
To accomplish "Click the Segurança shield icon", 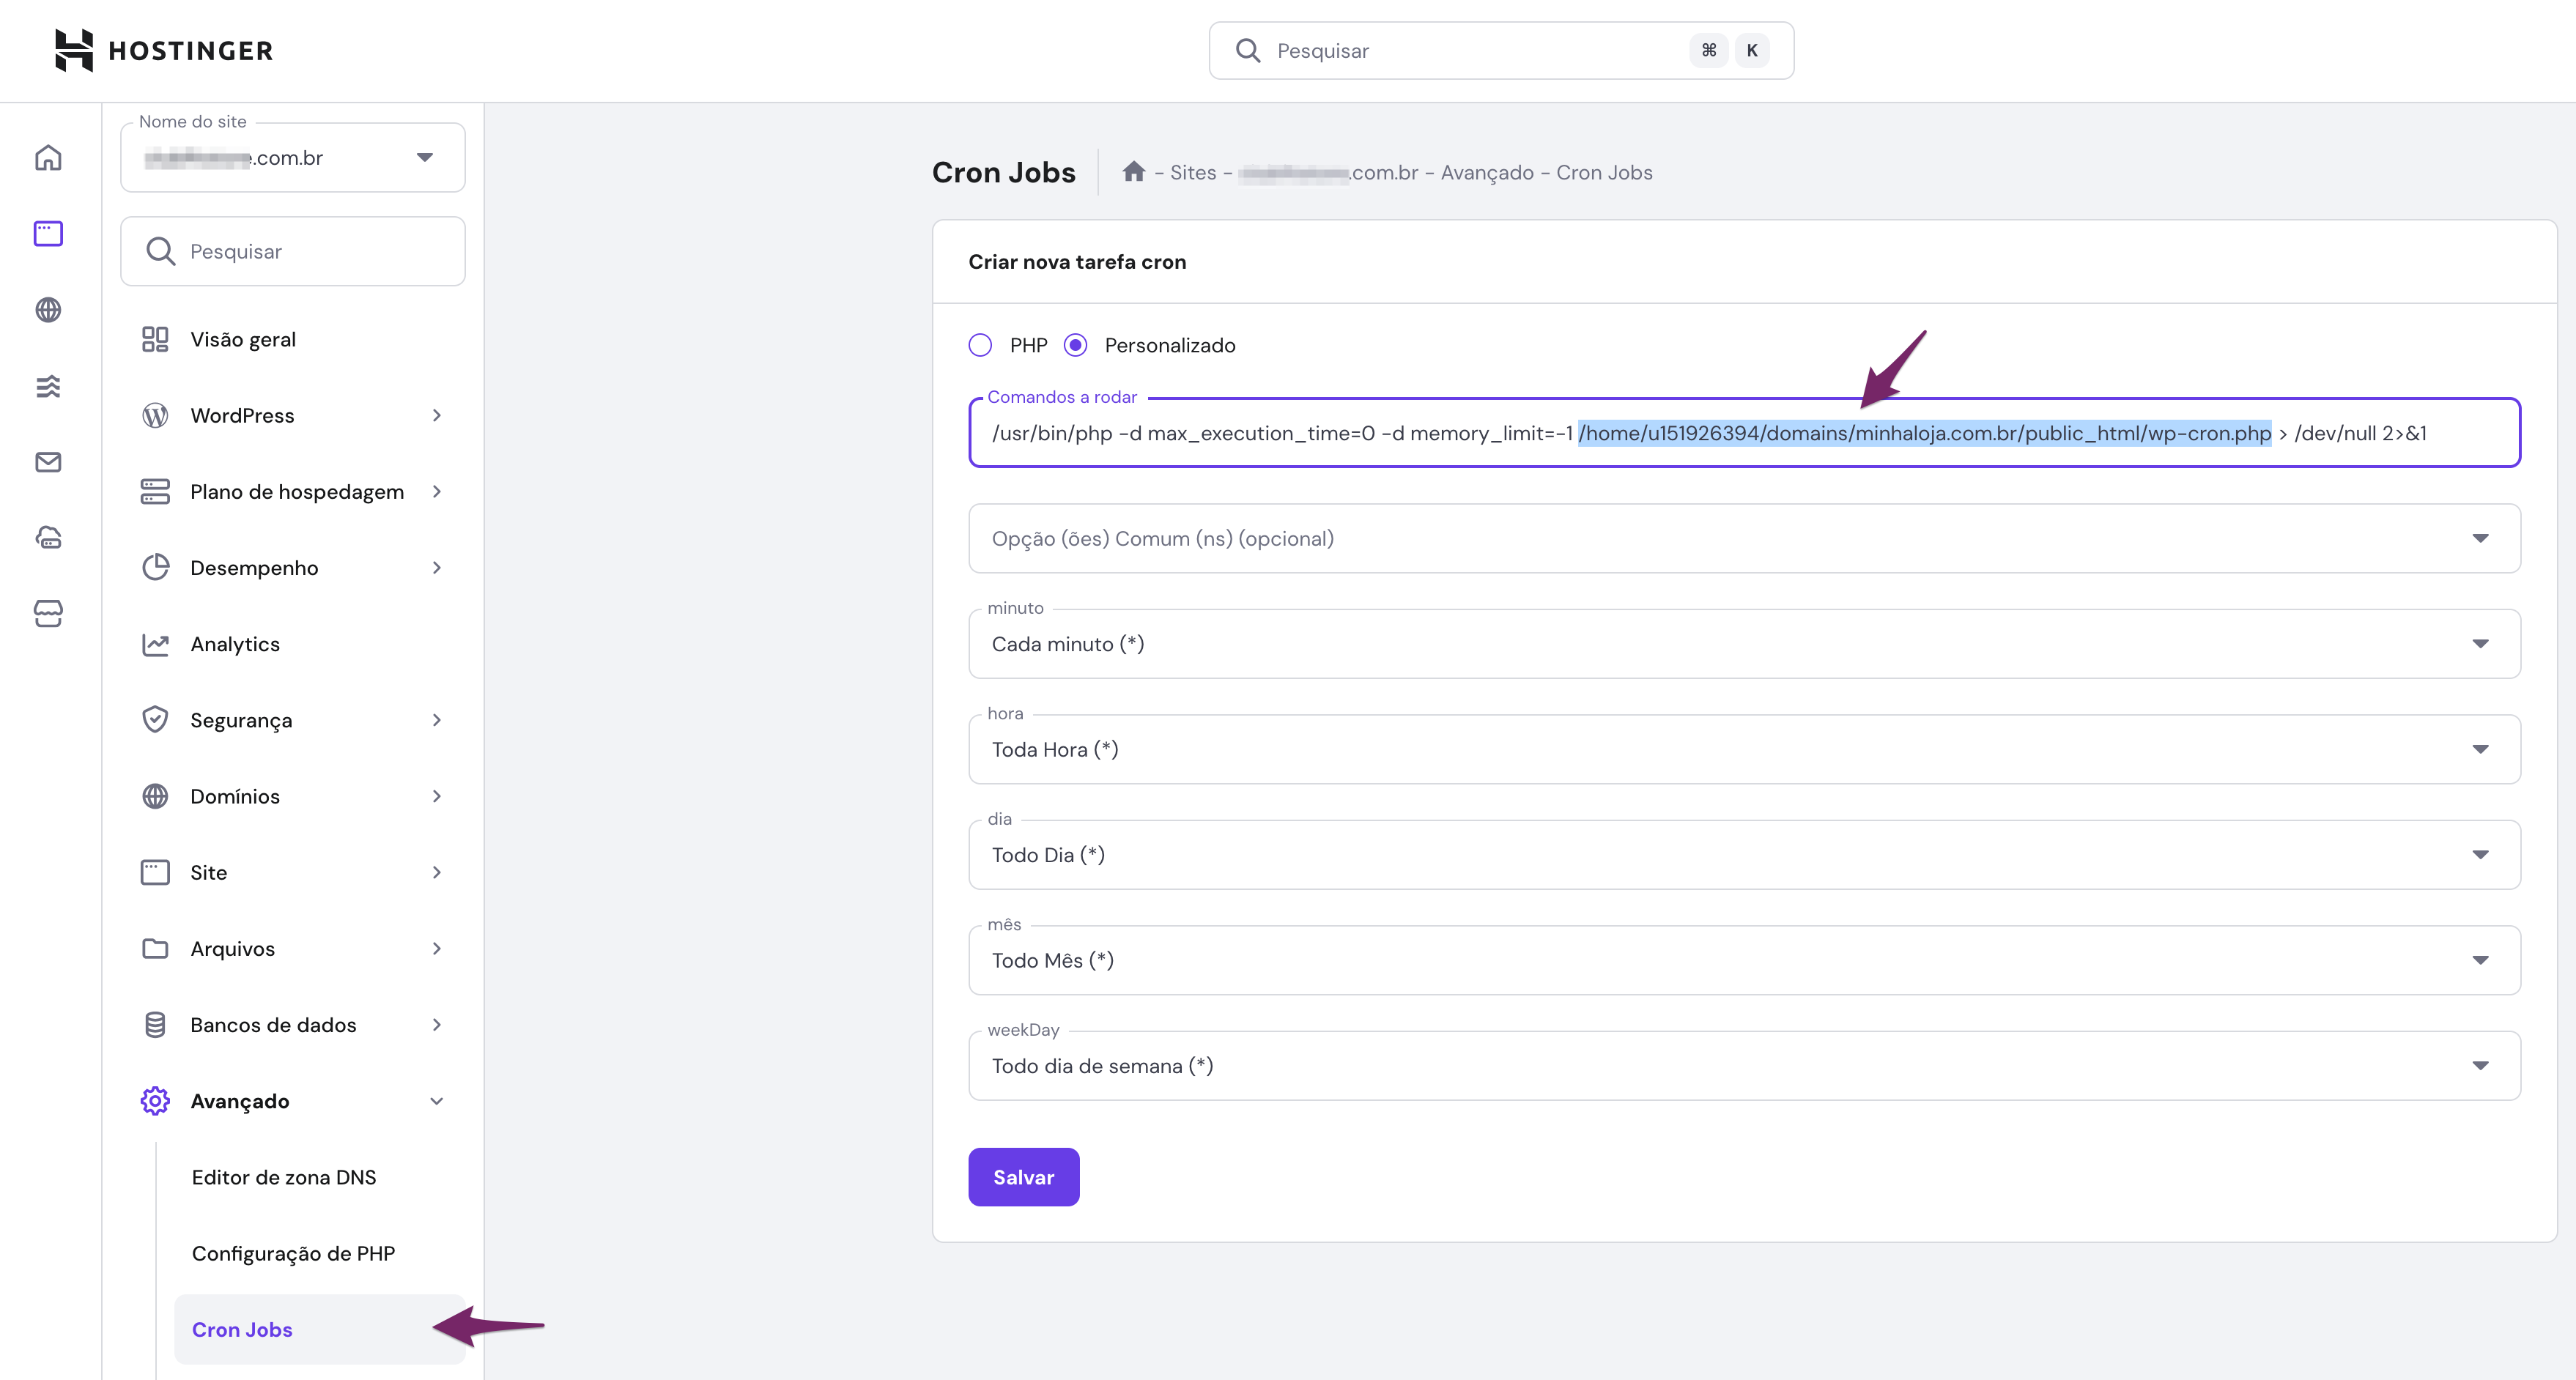I will tap(155, 720).
